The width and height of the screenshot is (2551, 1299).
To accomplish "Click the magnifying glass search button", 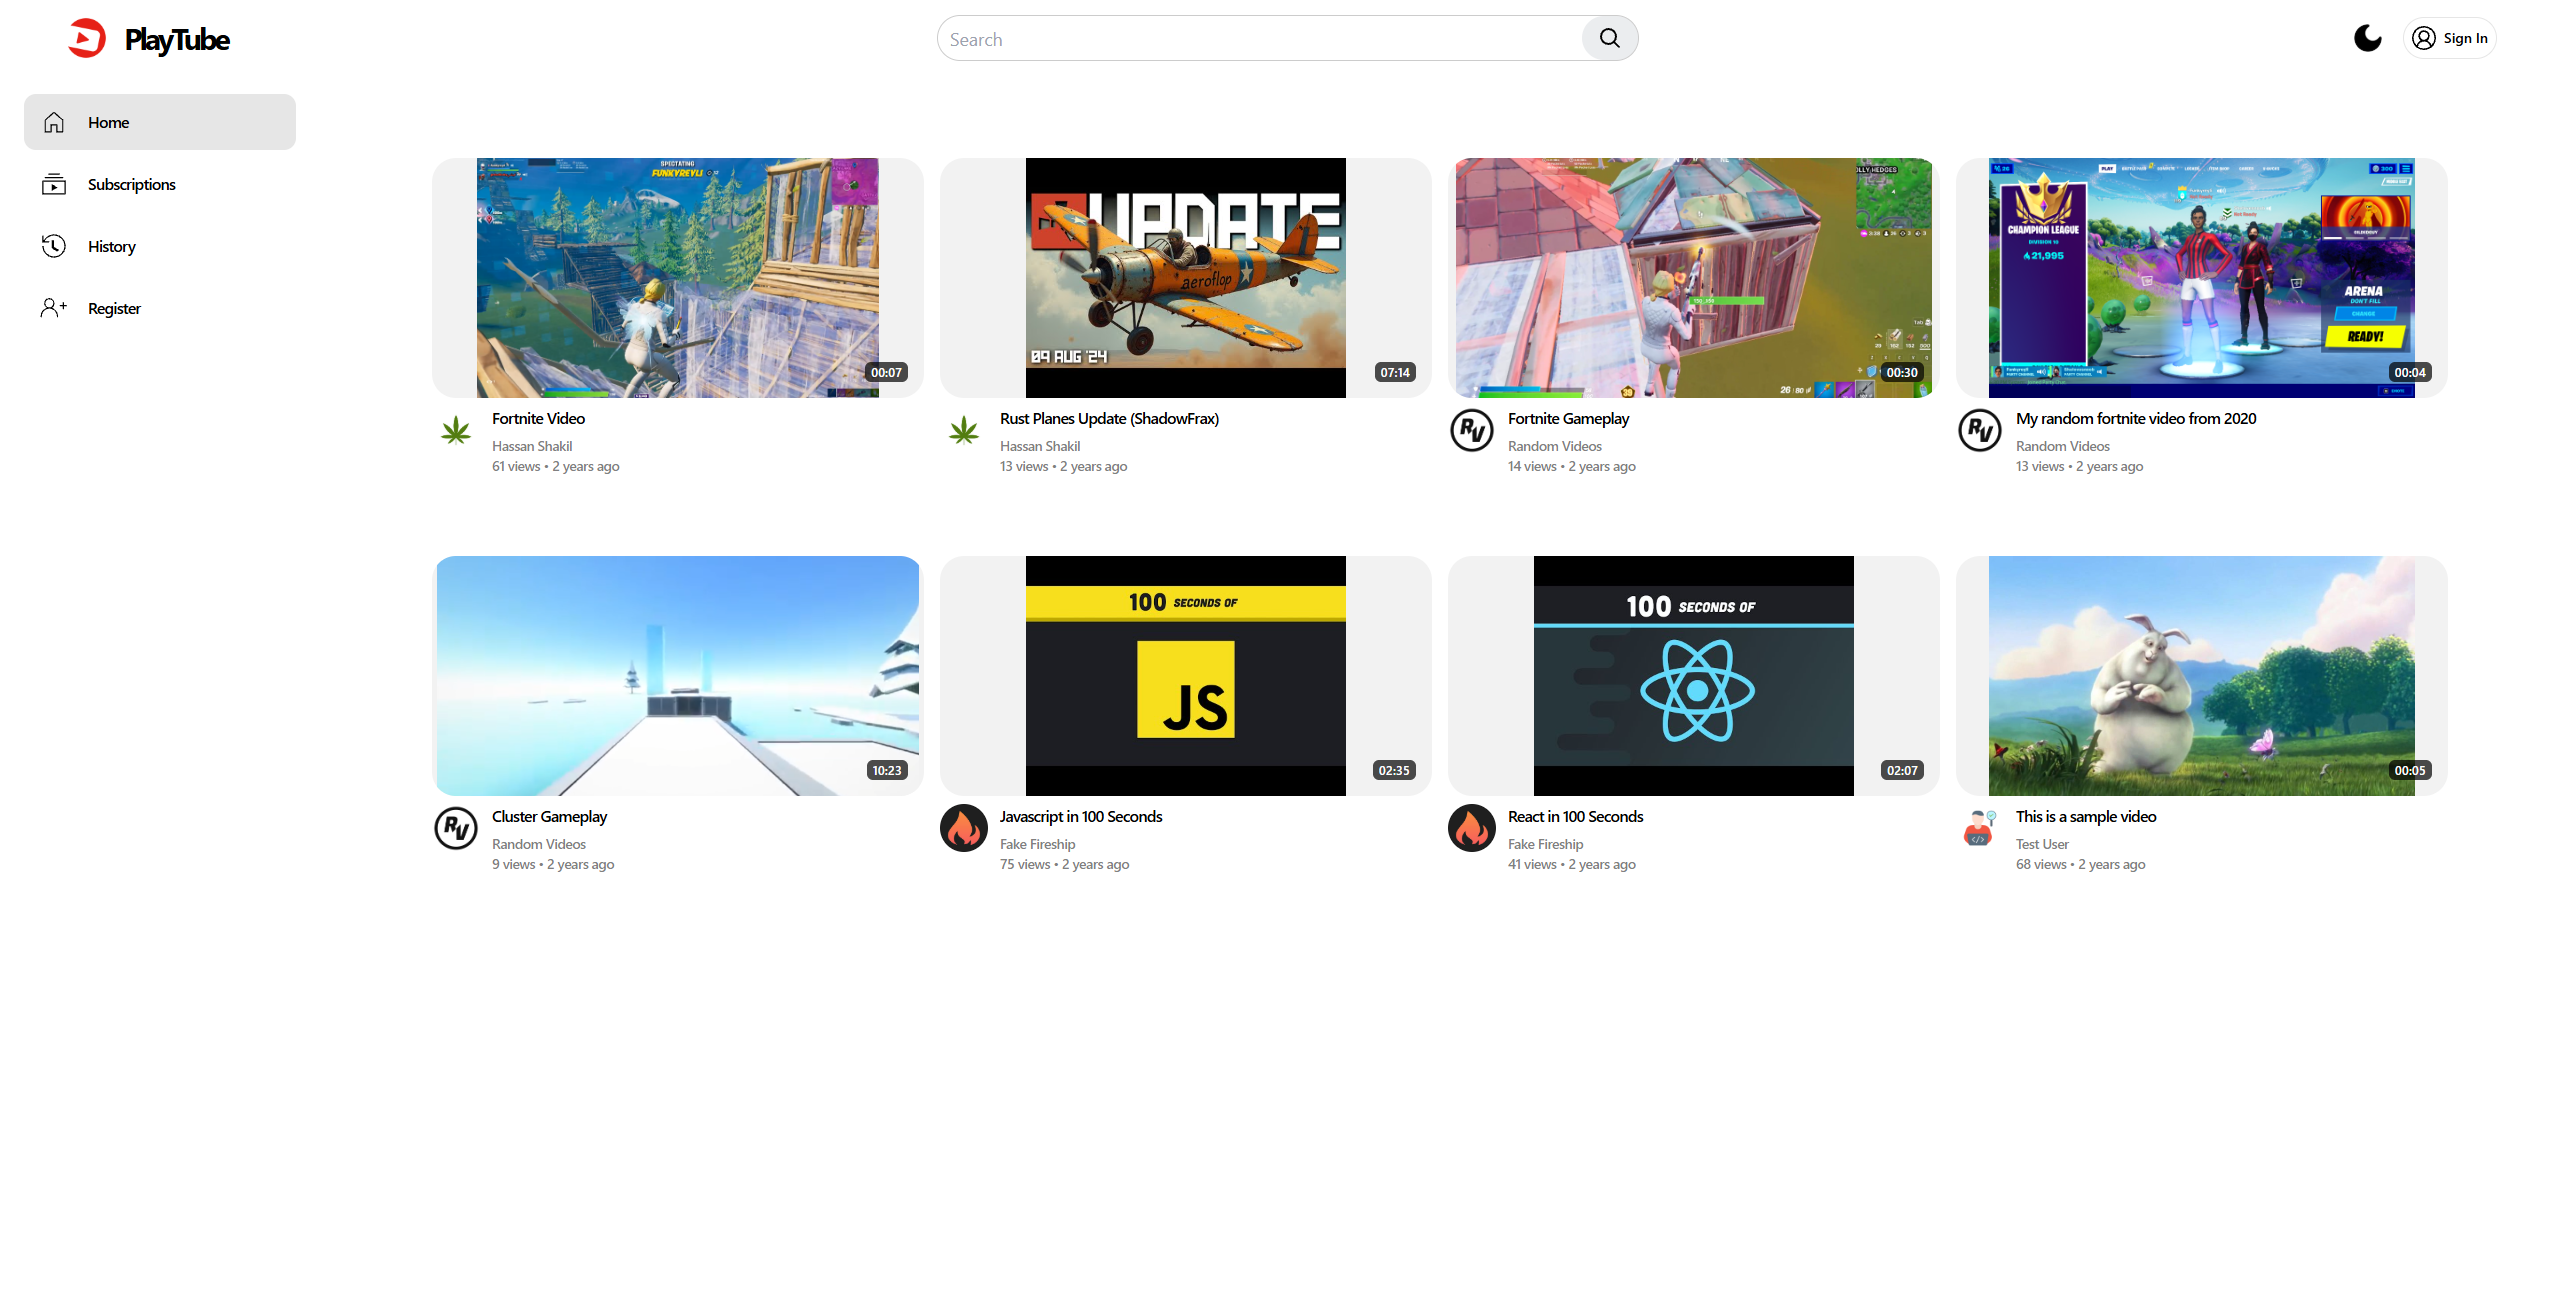I will (1609, 38).
